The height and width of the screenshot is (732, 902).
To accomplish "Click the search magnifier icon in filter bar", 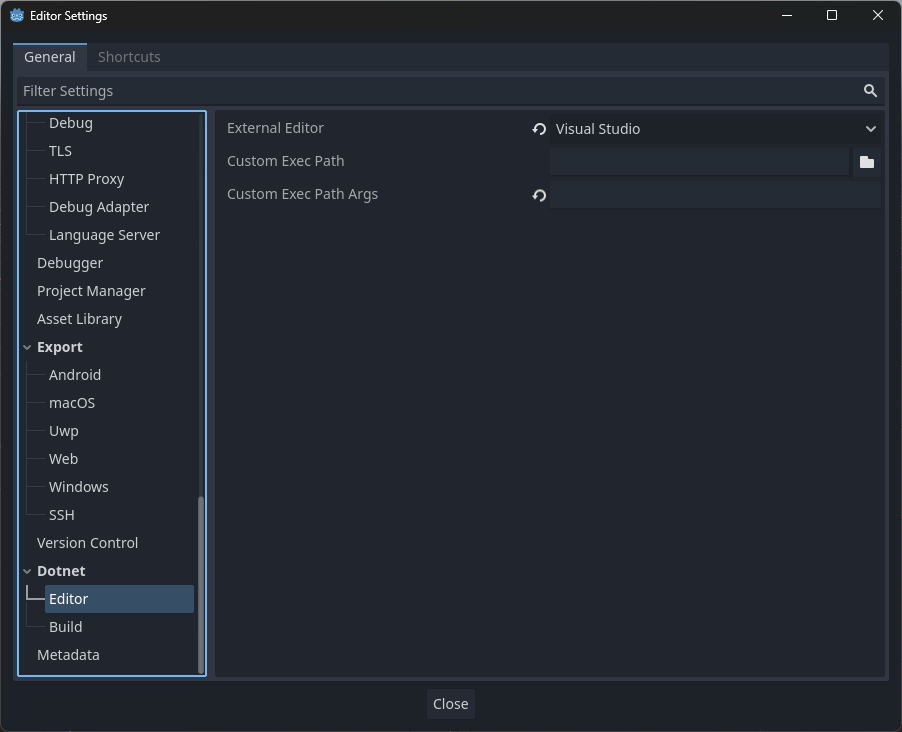I will click(x=870, y=91).
